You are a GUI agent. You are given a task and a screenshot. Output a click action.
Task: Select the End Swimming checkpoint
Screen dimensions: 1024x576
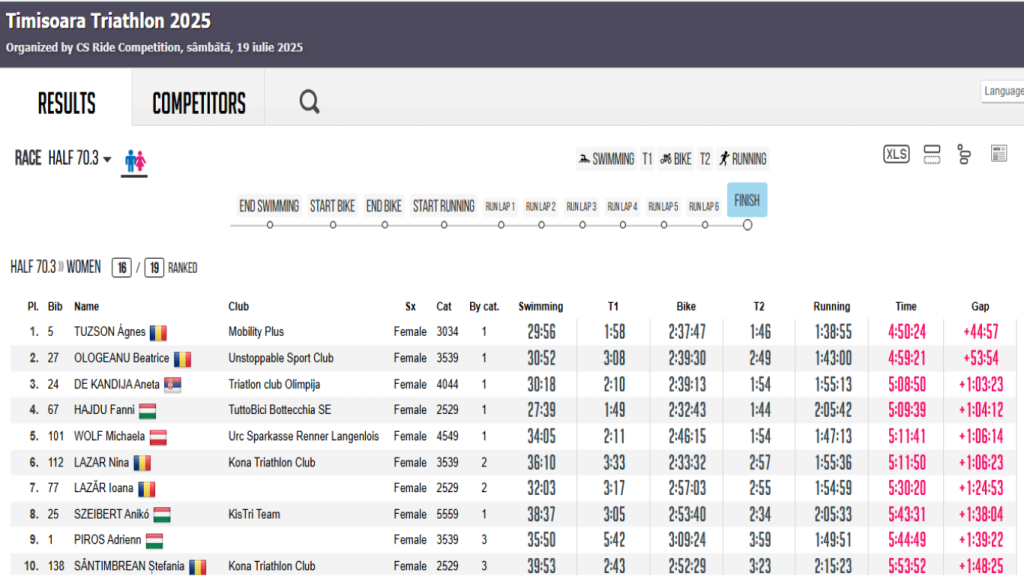[x=269, y=206]
